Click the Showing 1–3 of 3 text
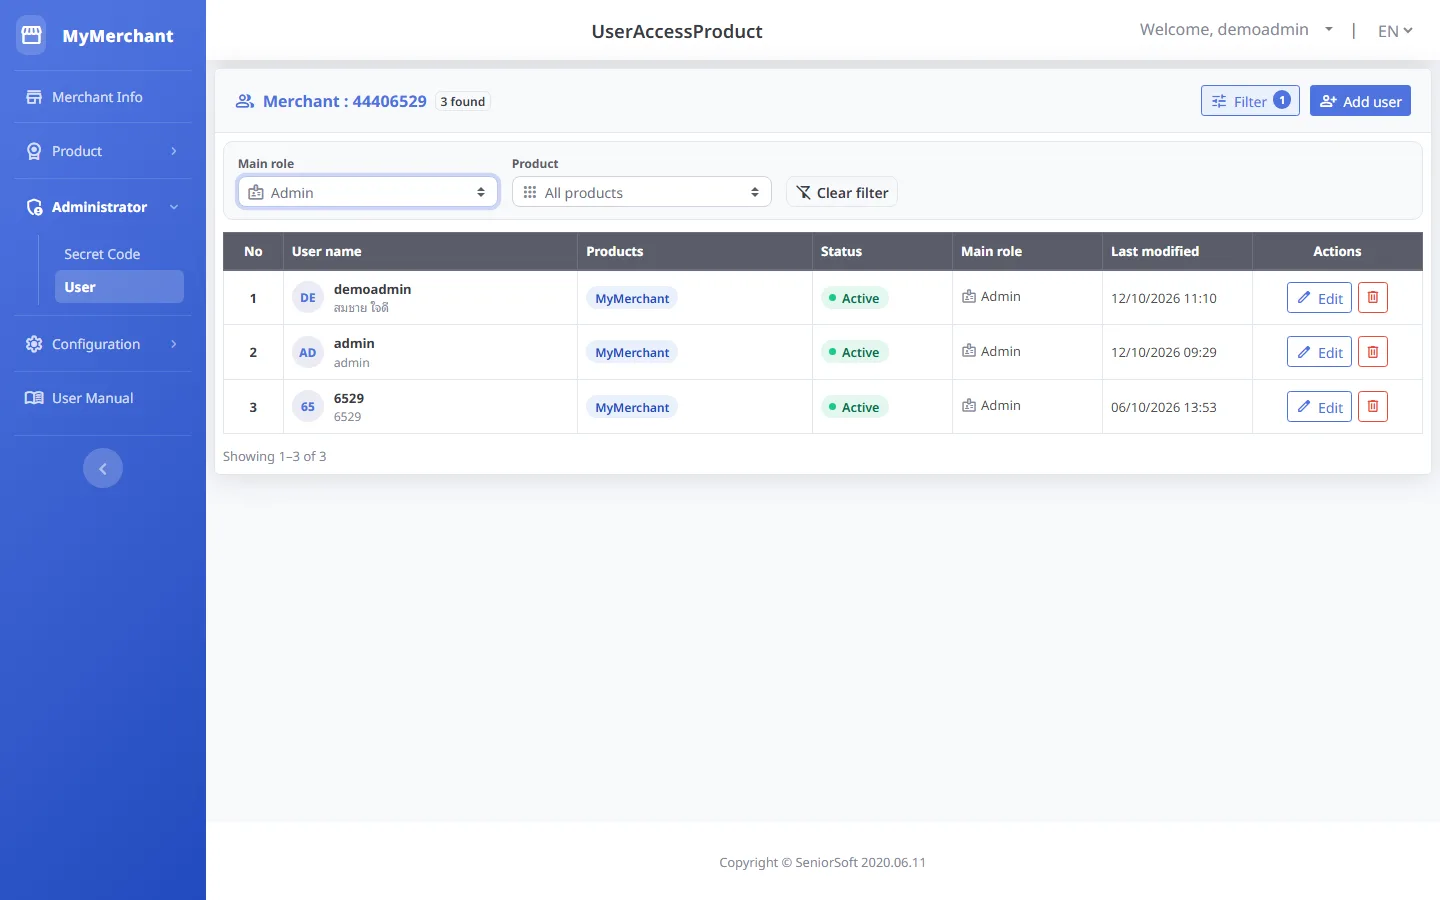The width and height of the screenshot is (1440, 900). [x=275, y=456]
